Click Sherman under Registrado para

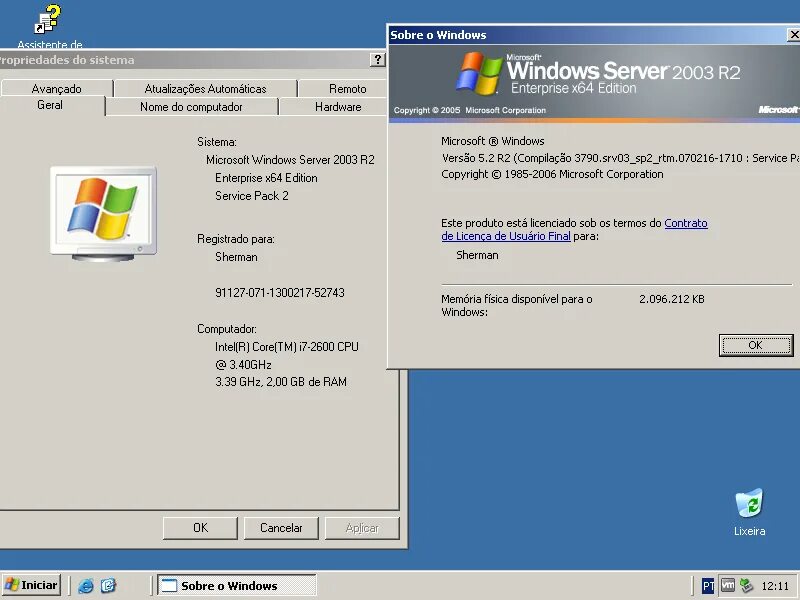(x=236, y=257)
